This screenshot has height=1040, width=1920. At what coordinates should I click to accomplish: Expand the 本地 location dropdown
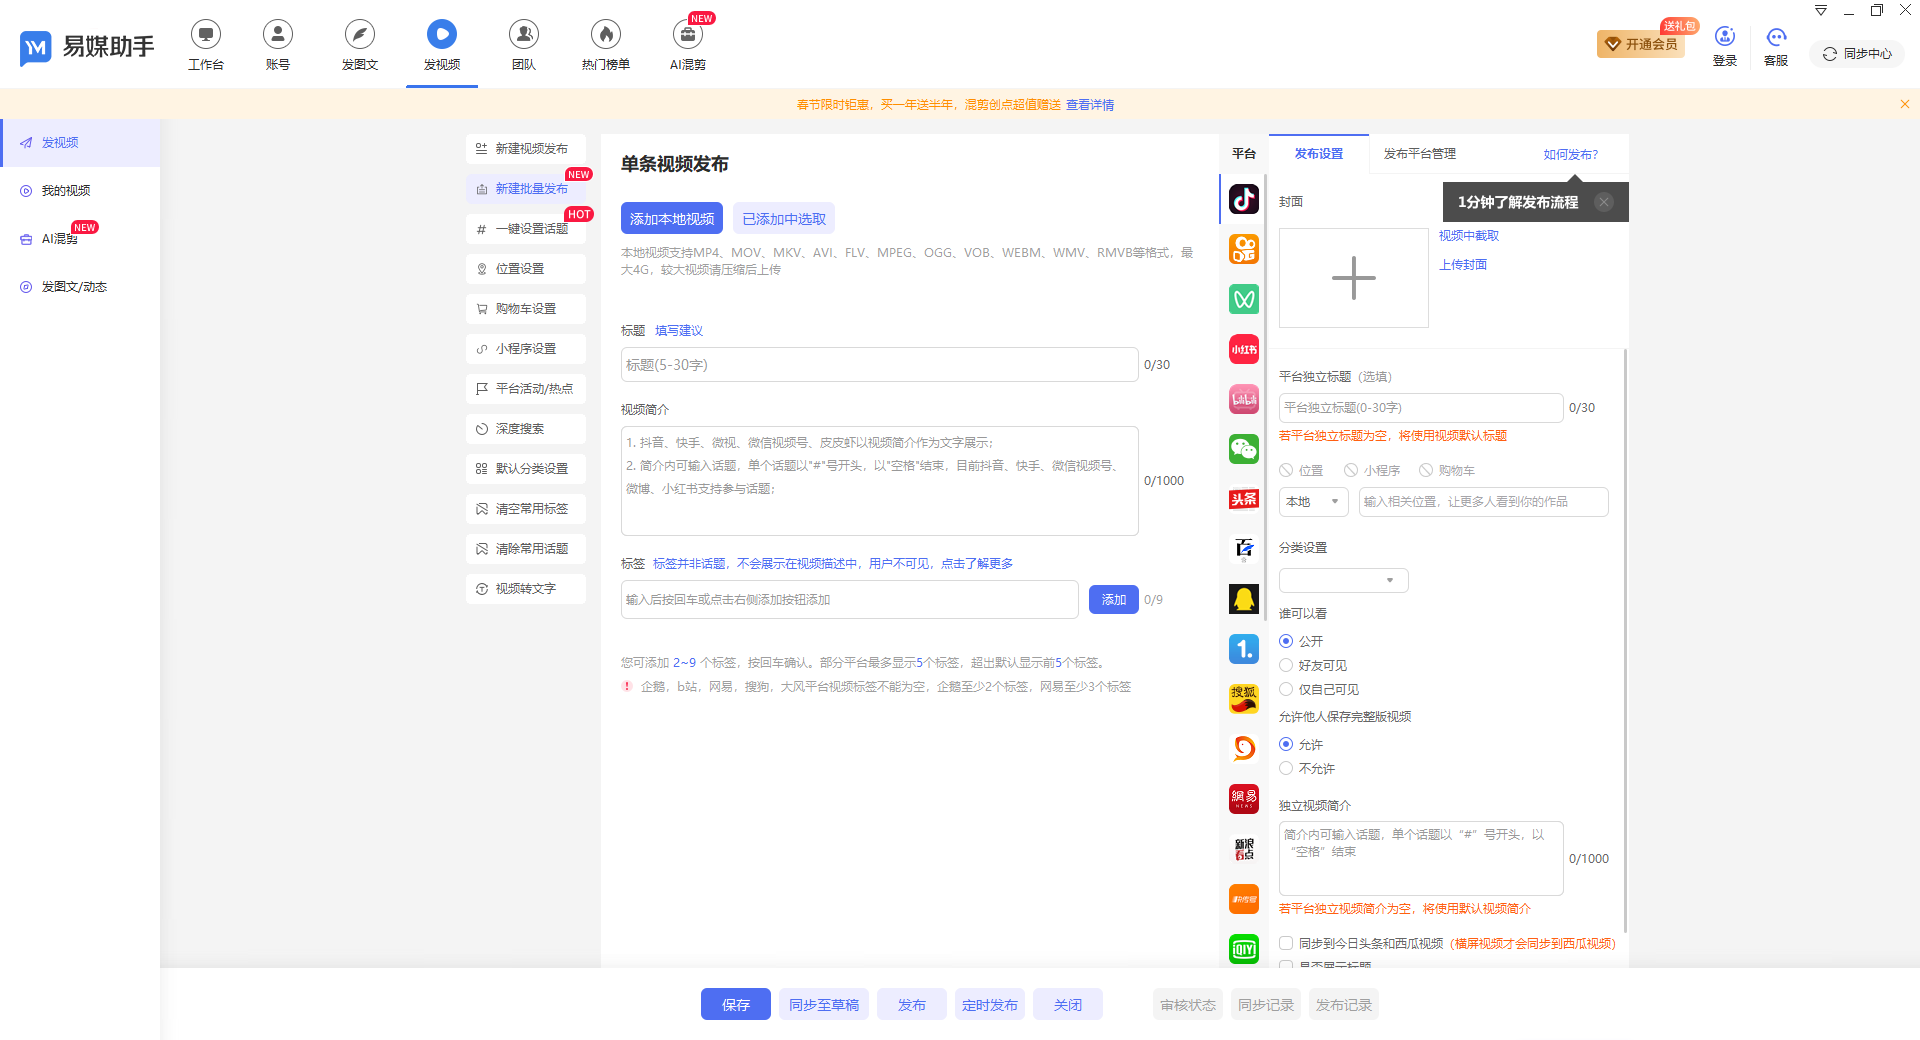tap(1313, 502)
